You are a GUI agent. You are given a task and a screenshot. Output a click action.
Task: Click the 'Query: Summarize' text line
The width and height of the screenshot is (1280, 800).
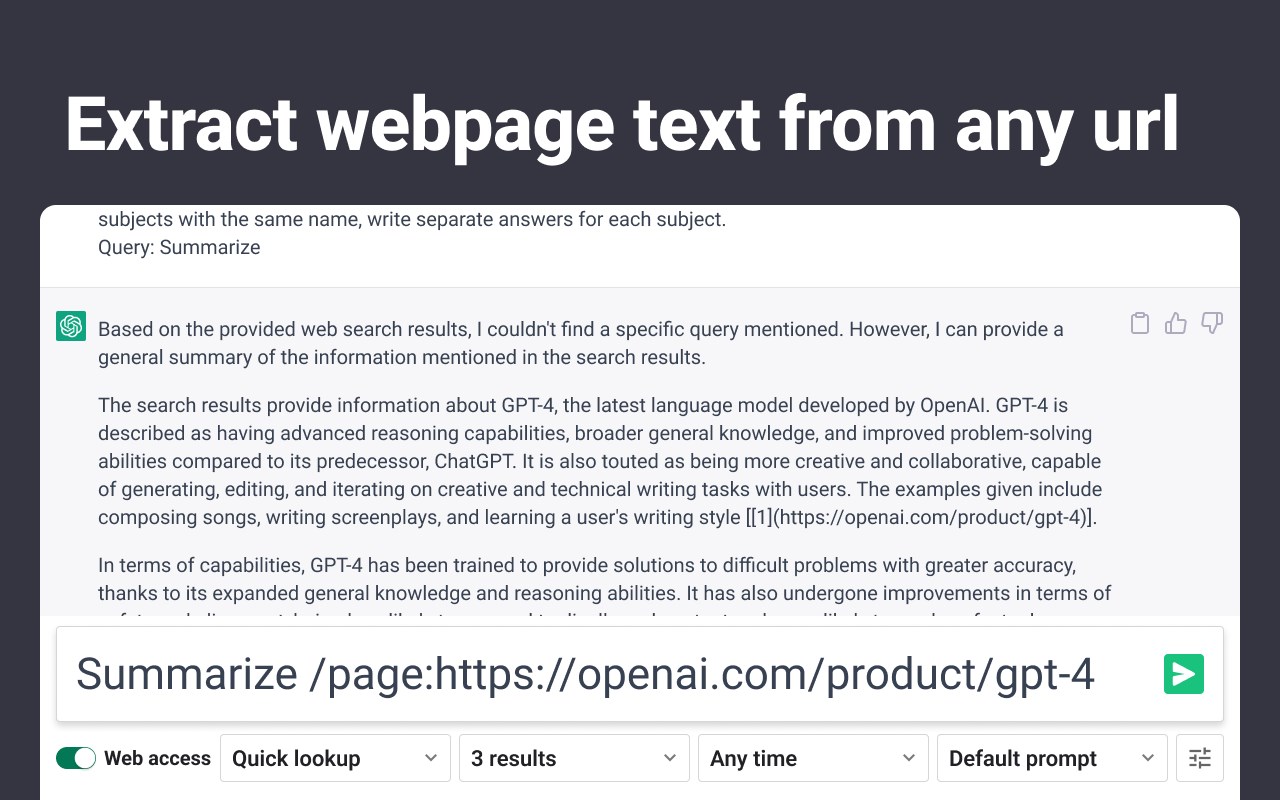click(x=179, y=247)
